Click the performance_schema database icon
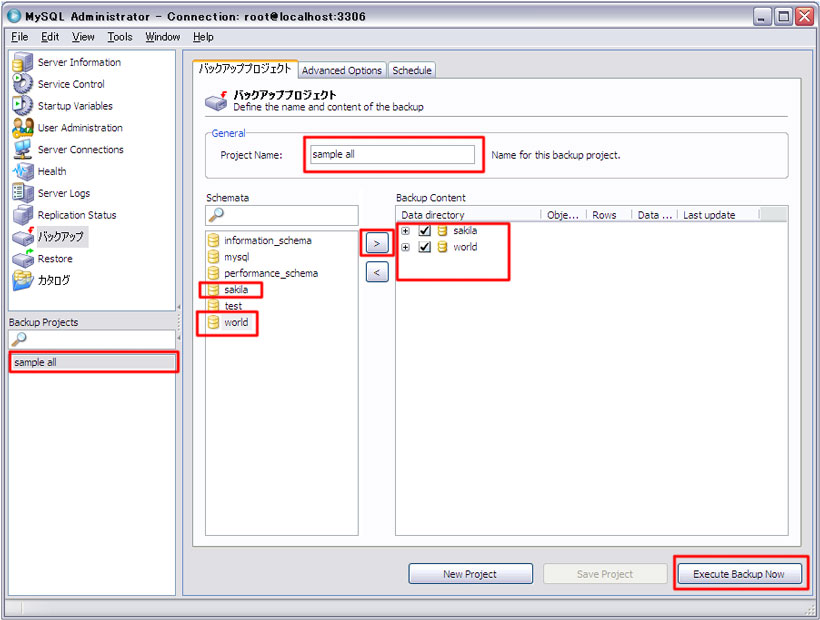 click(213, 273)
